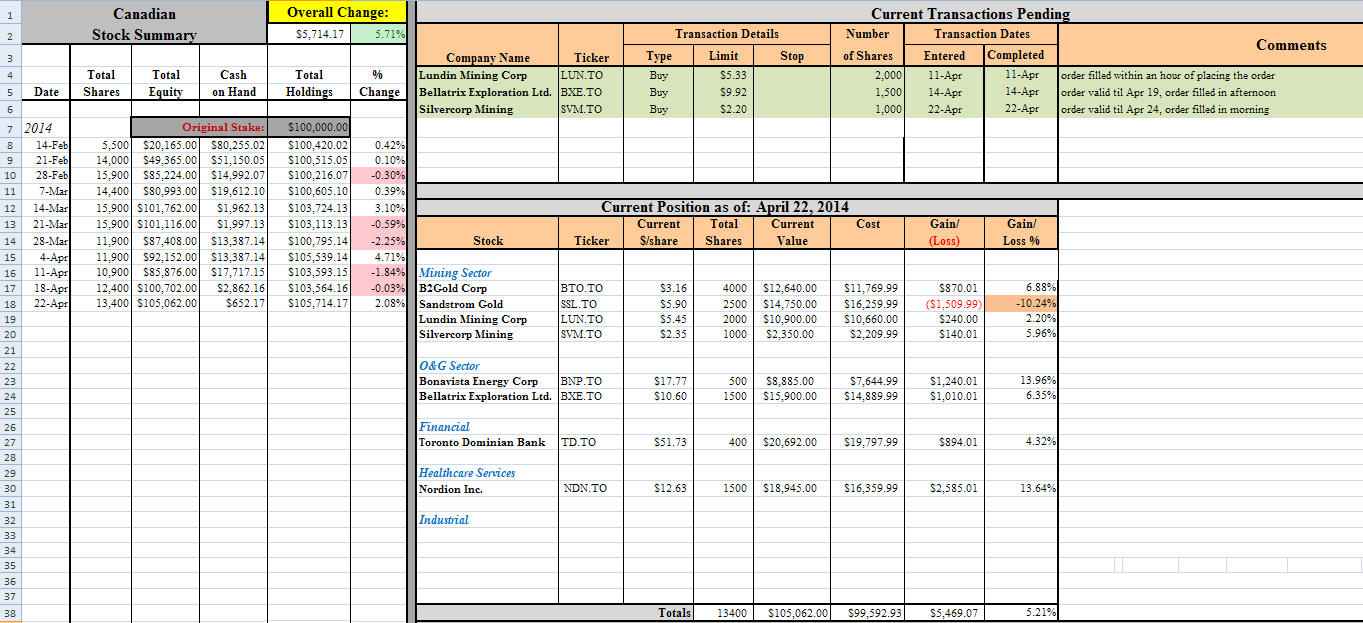The width and height of the screenshot is (1363, 623).
Task: Select the Sandstrom Gold stock name
Action: (461, 304)
